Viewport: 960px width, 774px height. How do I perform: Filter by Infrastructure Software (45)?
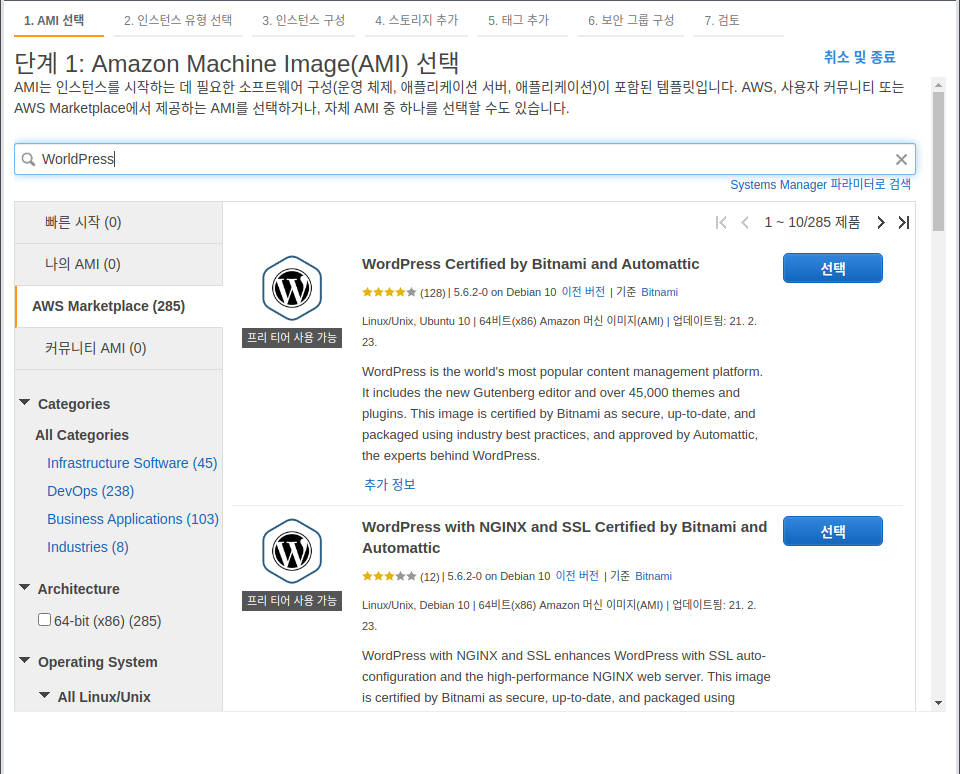tap(132, 463)
